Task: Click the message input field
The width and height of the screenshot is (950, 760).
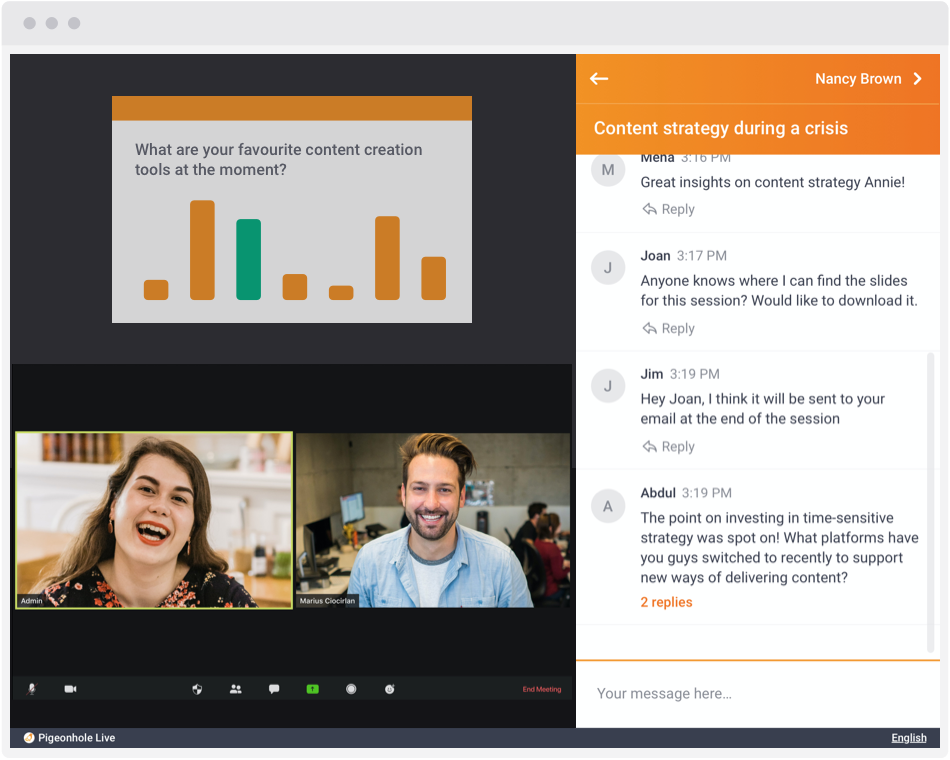Action: (757, 693)
